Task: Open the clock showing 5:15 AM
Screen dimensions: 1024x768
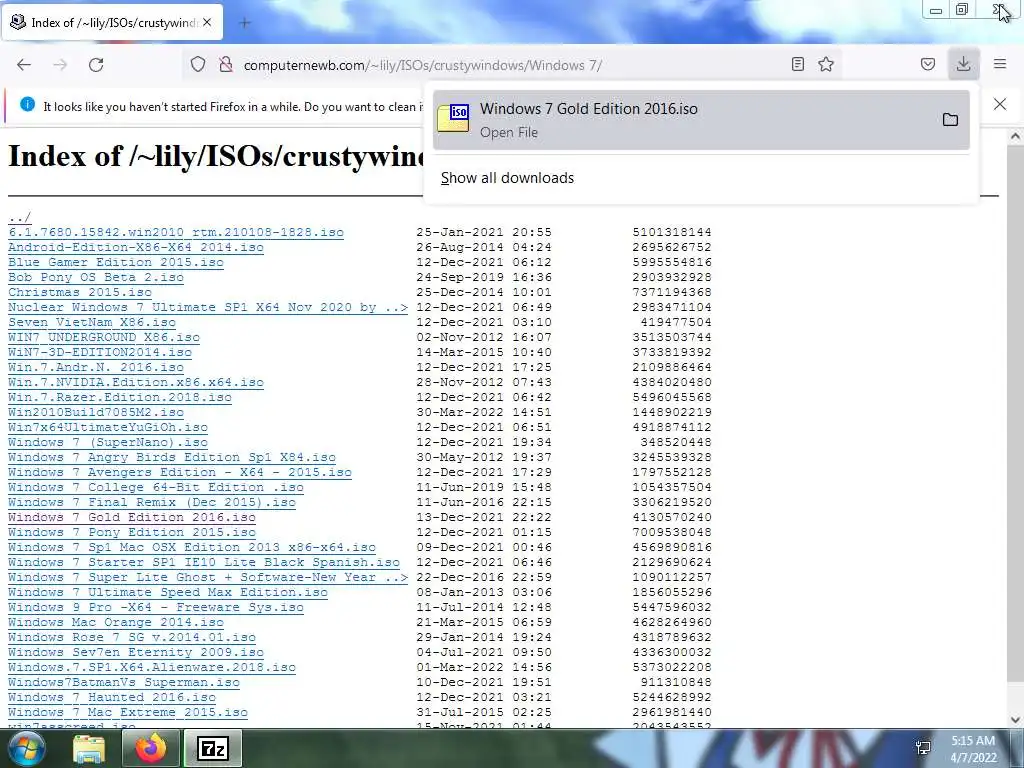Action: [973, 749]
